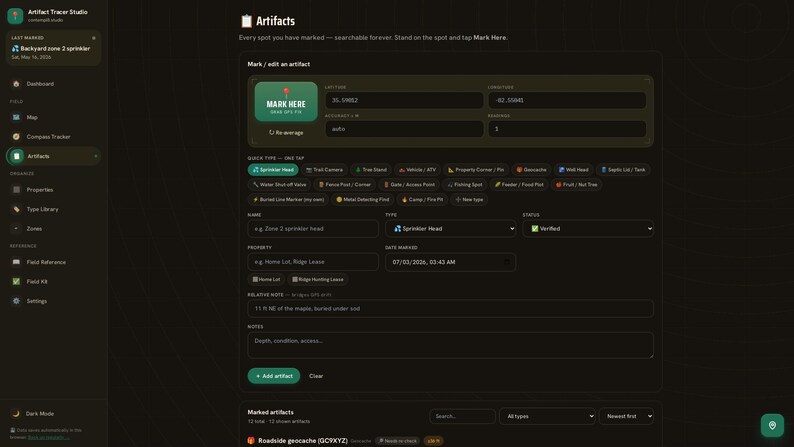This screenshot has height=447, width=794.
Task: Click the Mark Here GPS button
Action: tap(286, 102)
